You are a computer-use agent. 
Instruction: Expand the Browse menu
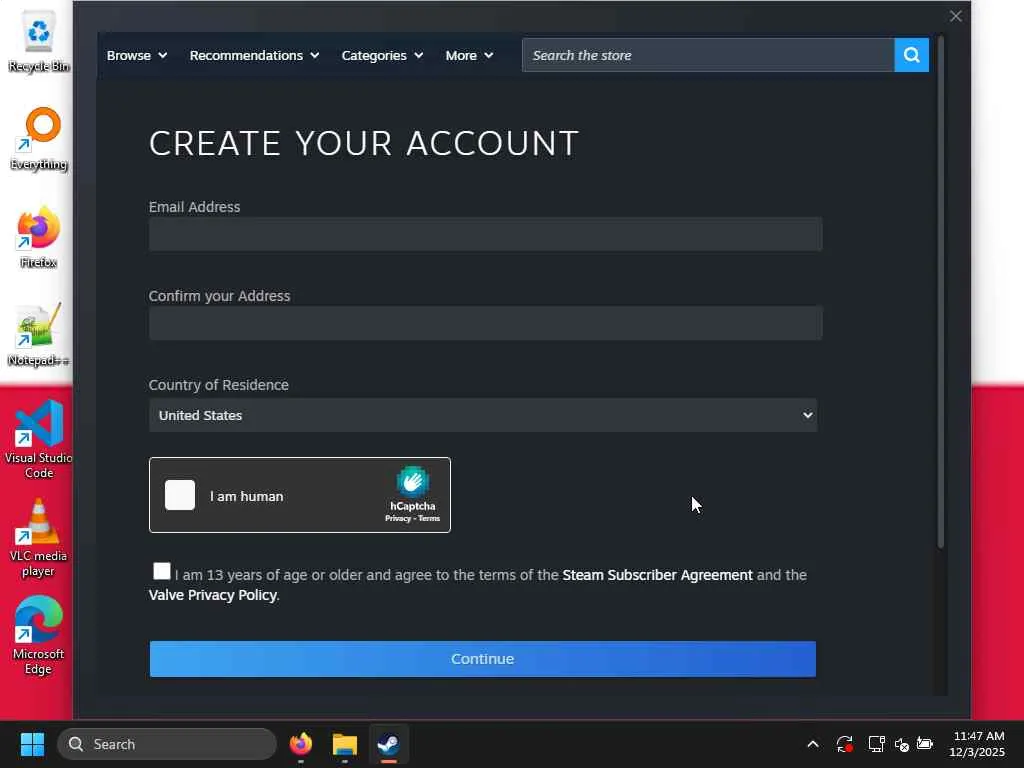pyautogui.click(x=137, y=56)
